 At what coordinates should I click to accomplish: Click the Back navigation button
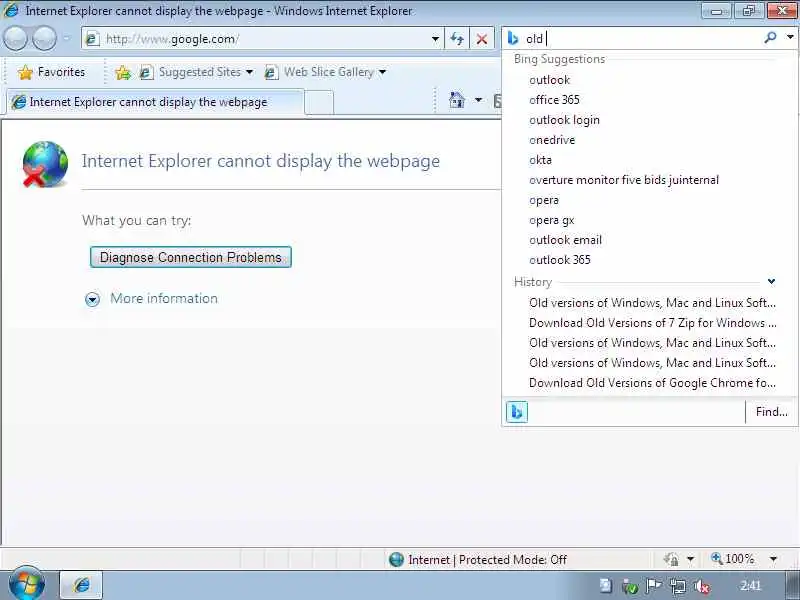point(15,39)
